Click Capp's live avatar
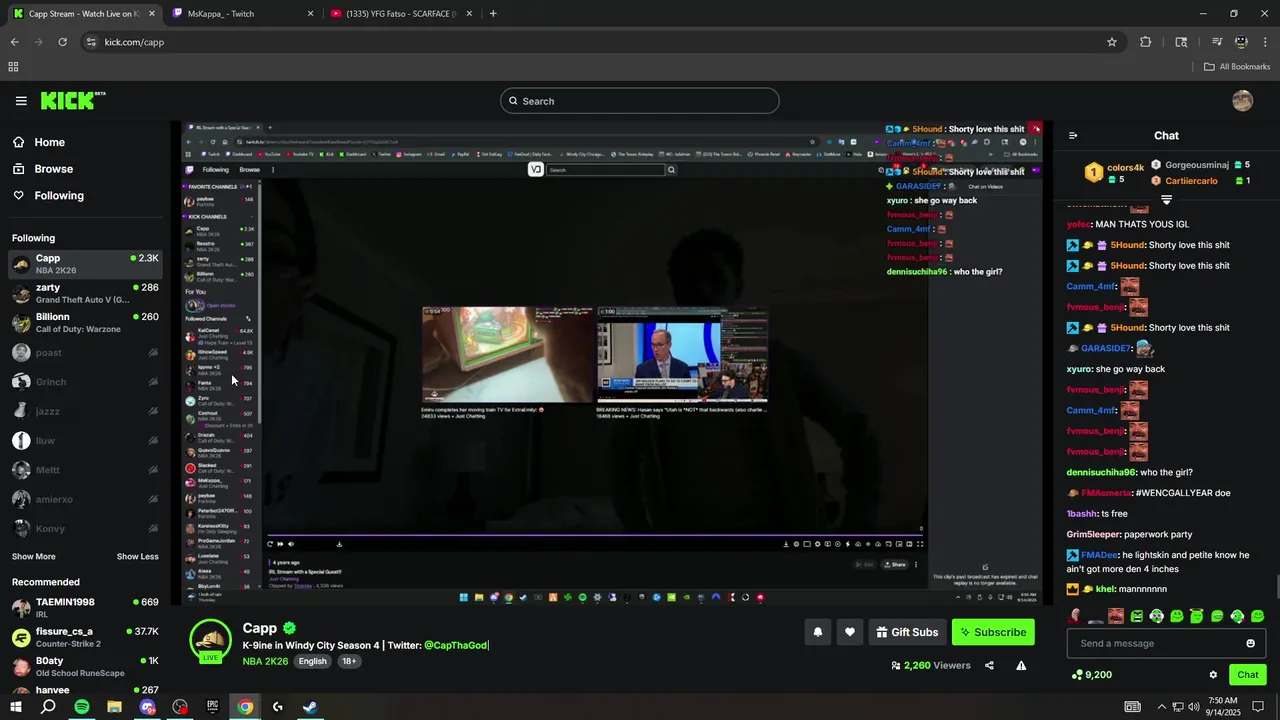The image size is (1280, 720). point(210,640)
